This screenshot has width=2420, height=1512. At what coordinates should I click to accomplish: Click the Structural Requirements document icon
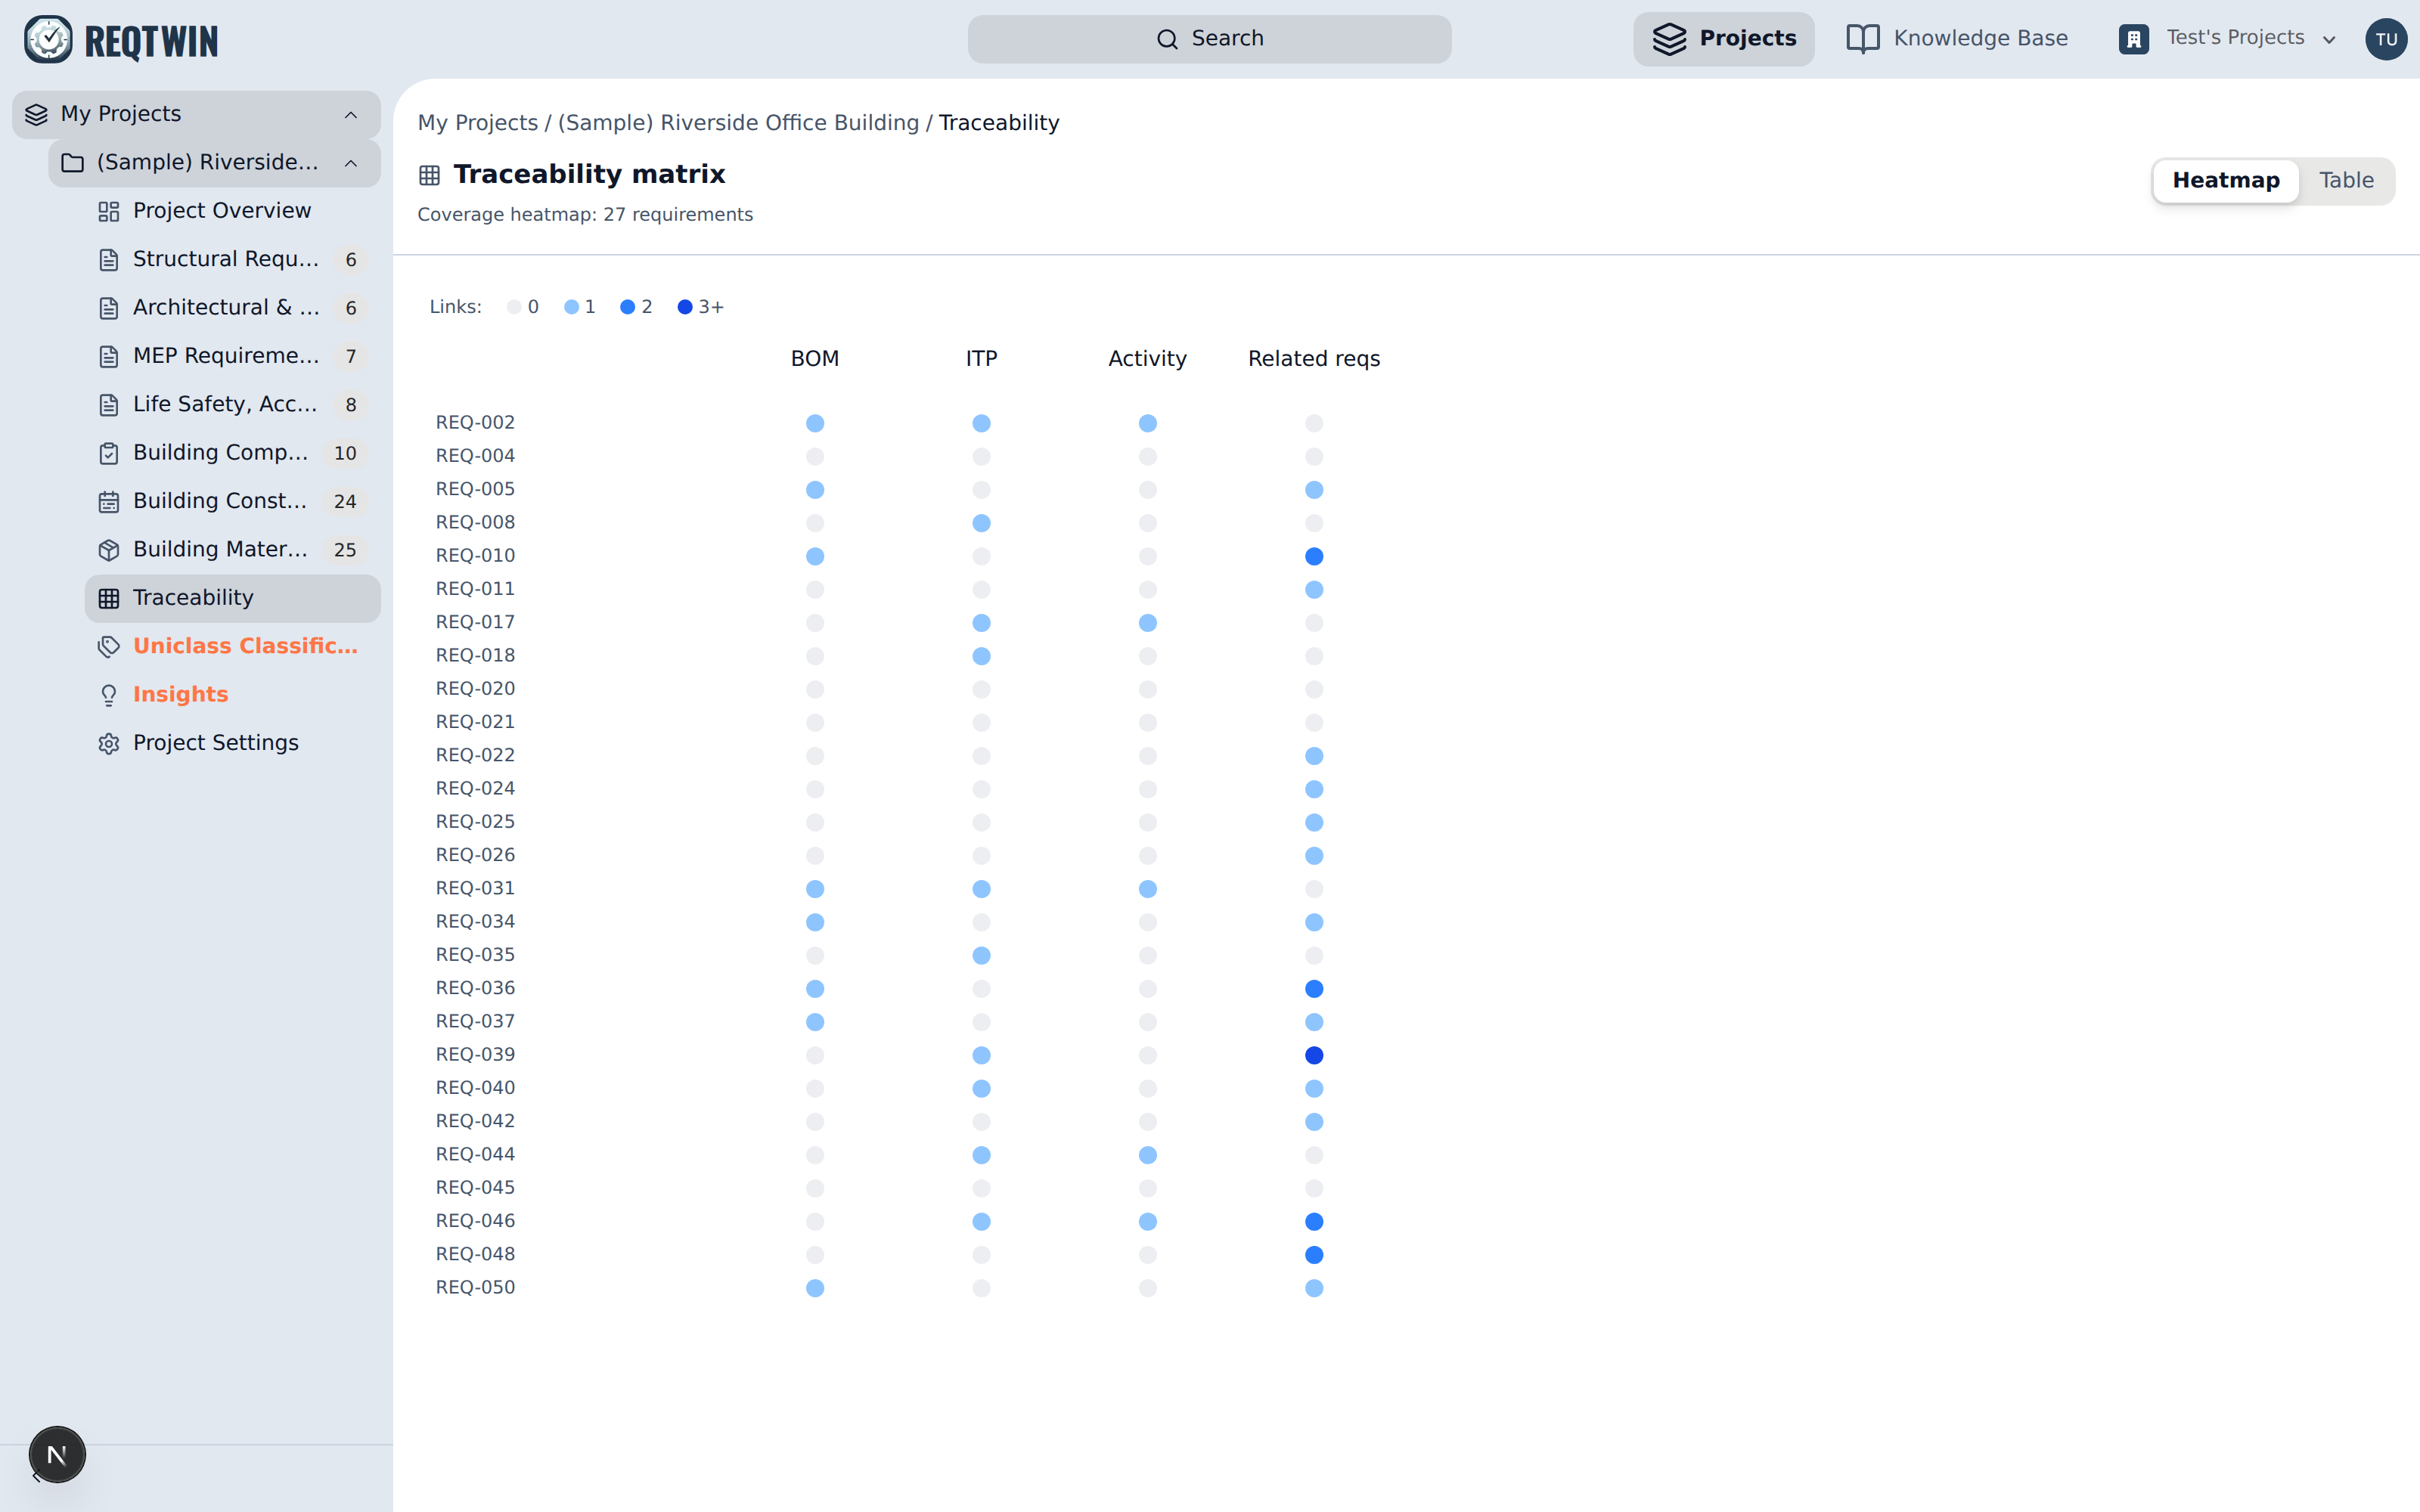pyautogui.click(x=109, y=259)
